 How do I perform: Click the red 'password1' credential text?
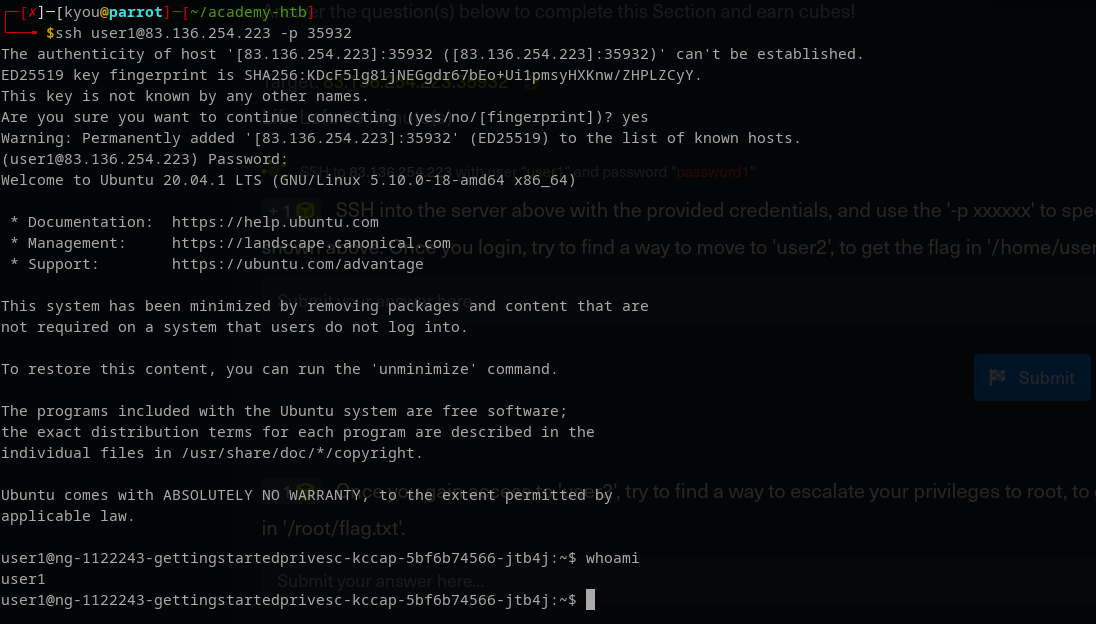(713, 172)
